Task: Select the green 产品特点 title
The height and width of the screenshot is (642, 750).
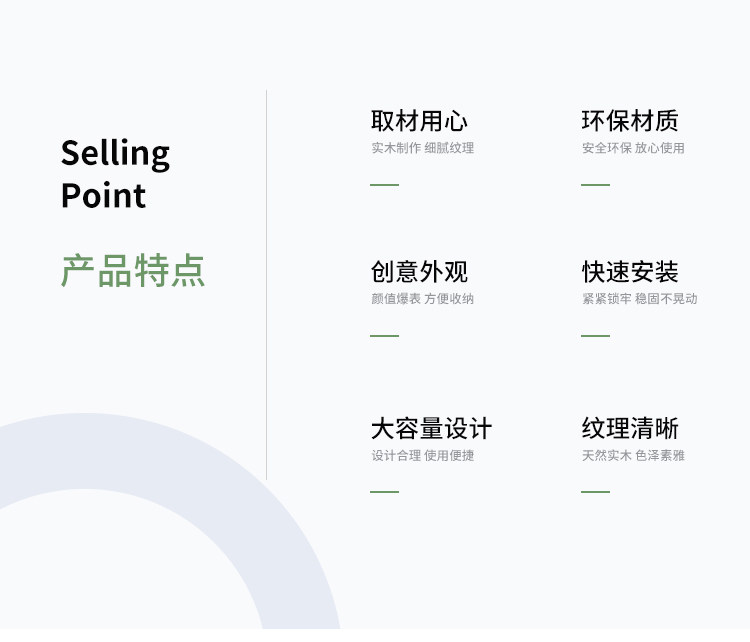Action: [133, 271]
